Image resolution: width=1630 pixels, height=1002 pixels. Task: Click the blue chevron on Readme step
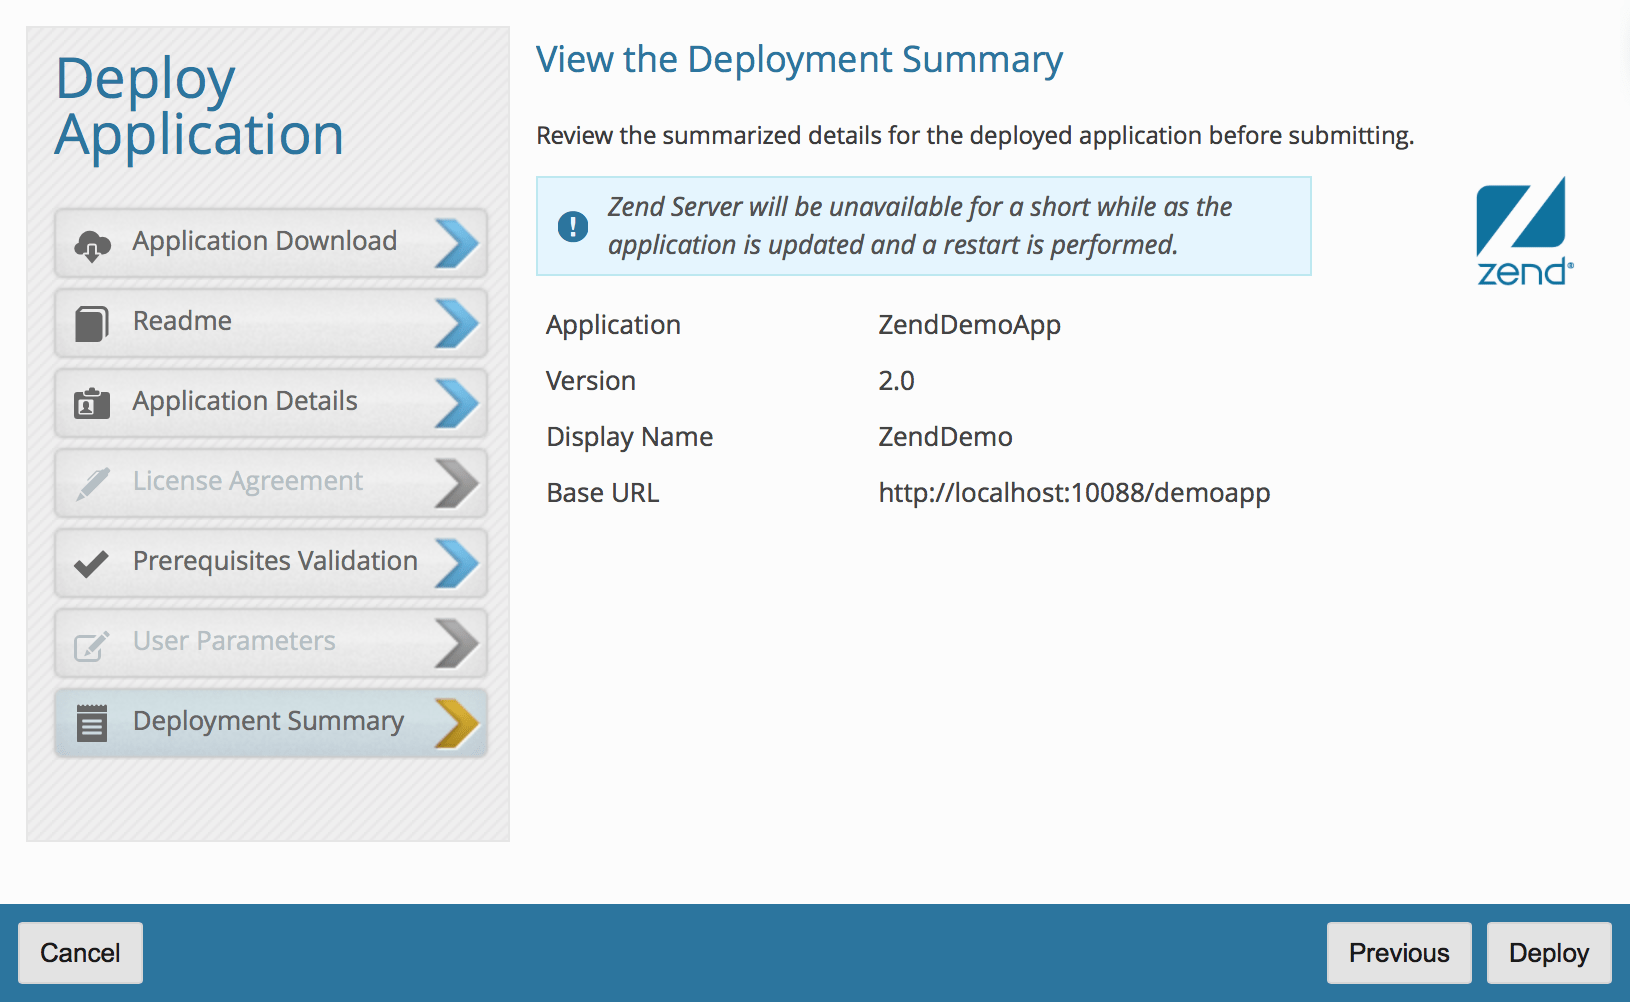(x=457, y=323)
